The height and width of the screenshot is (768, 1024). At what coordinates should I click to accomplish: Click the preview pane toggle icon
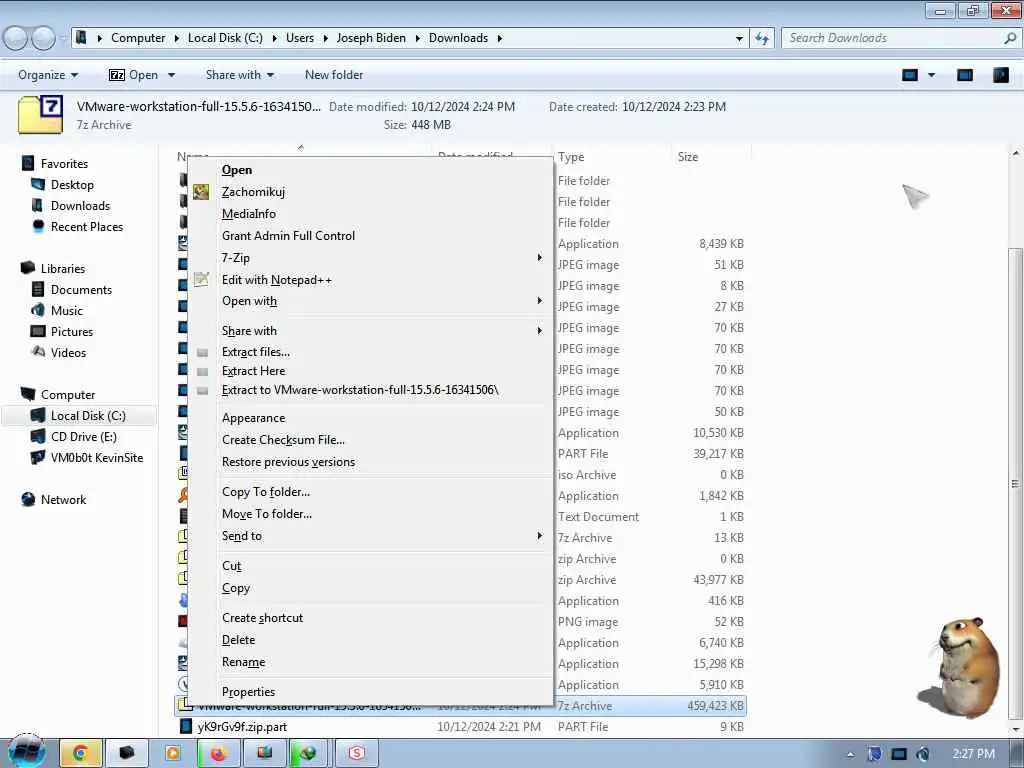pos(965,75)
